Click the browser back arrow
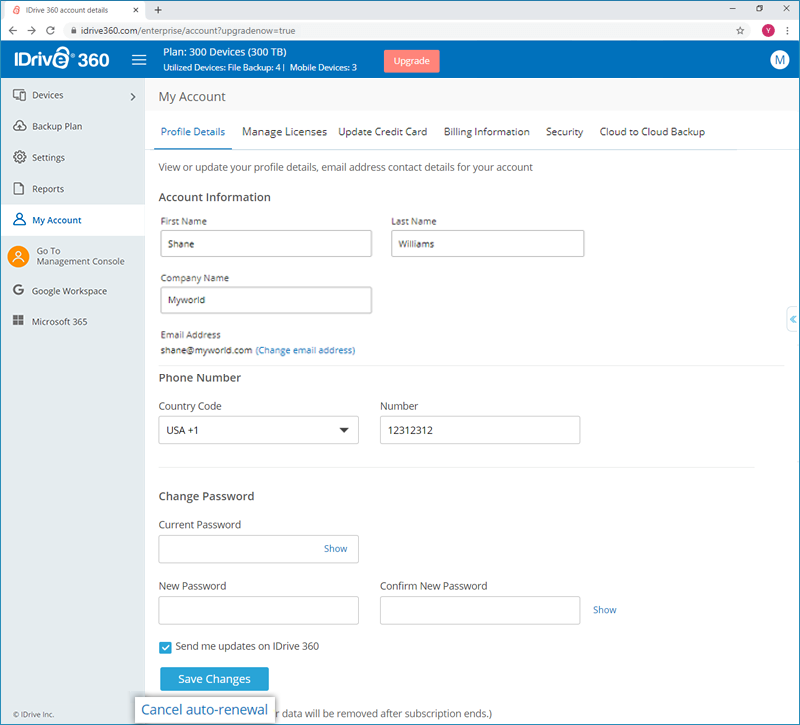Image resolution: width=800 pixels, height=725 pixels. pos(13,31)
